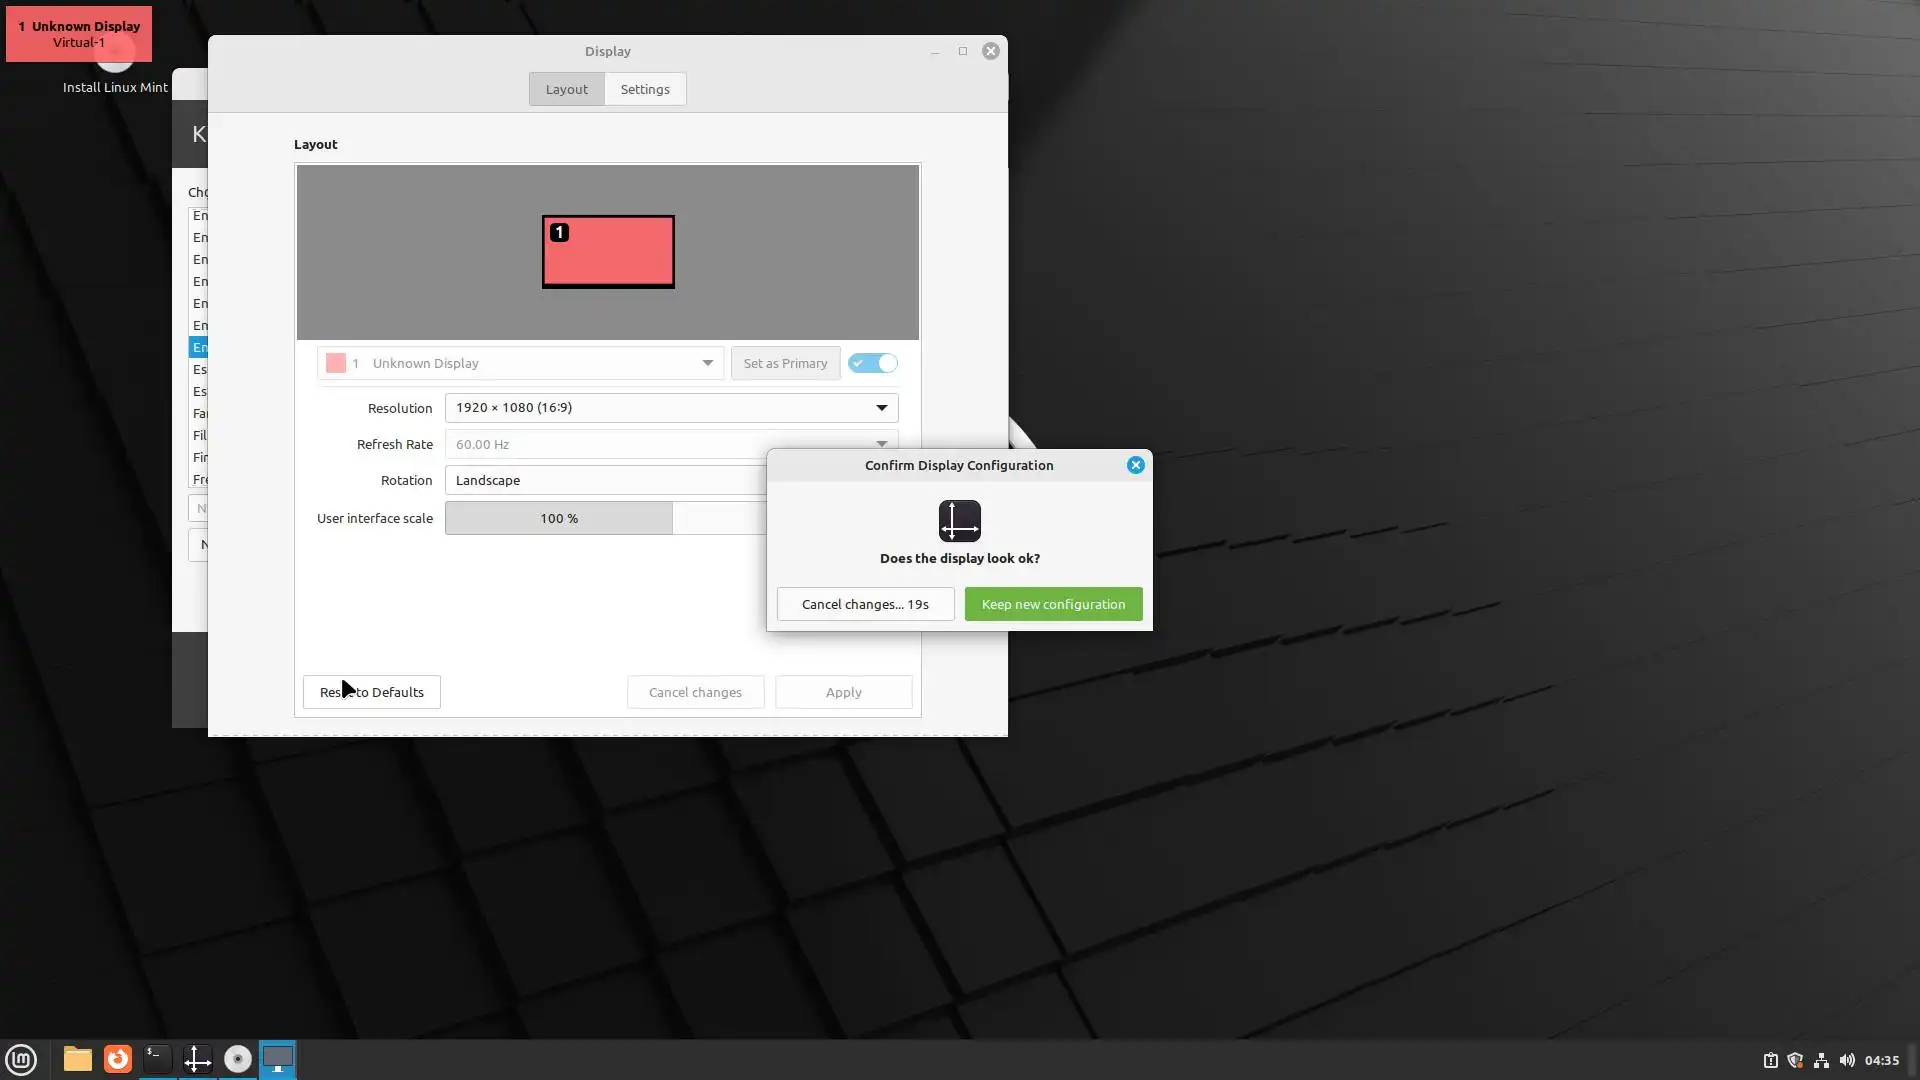
Task: Click Reset to Defaults button
Action: tap(372, 692)
